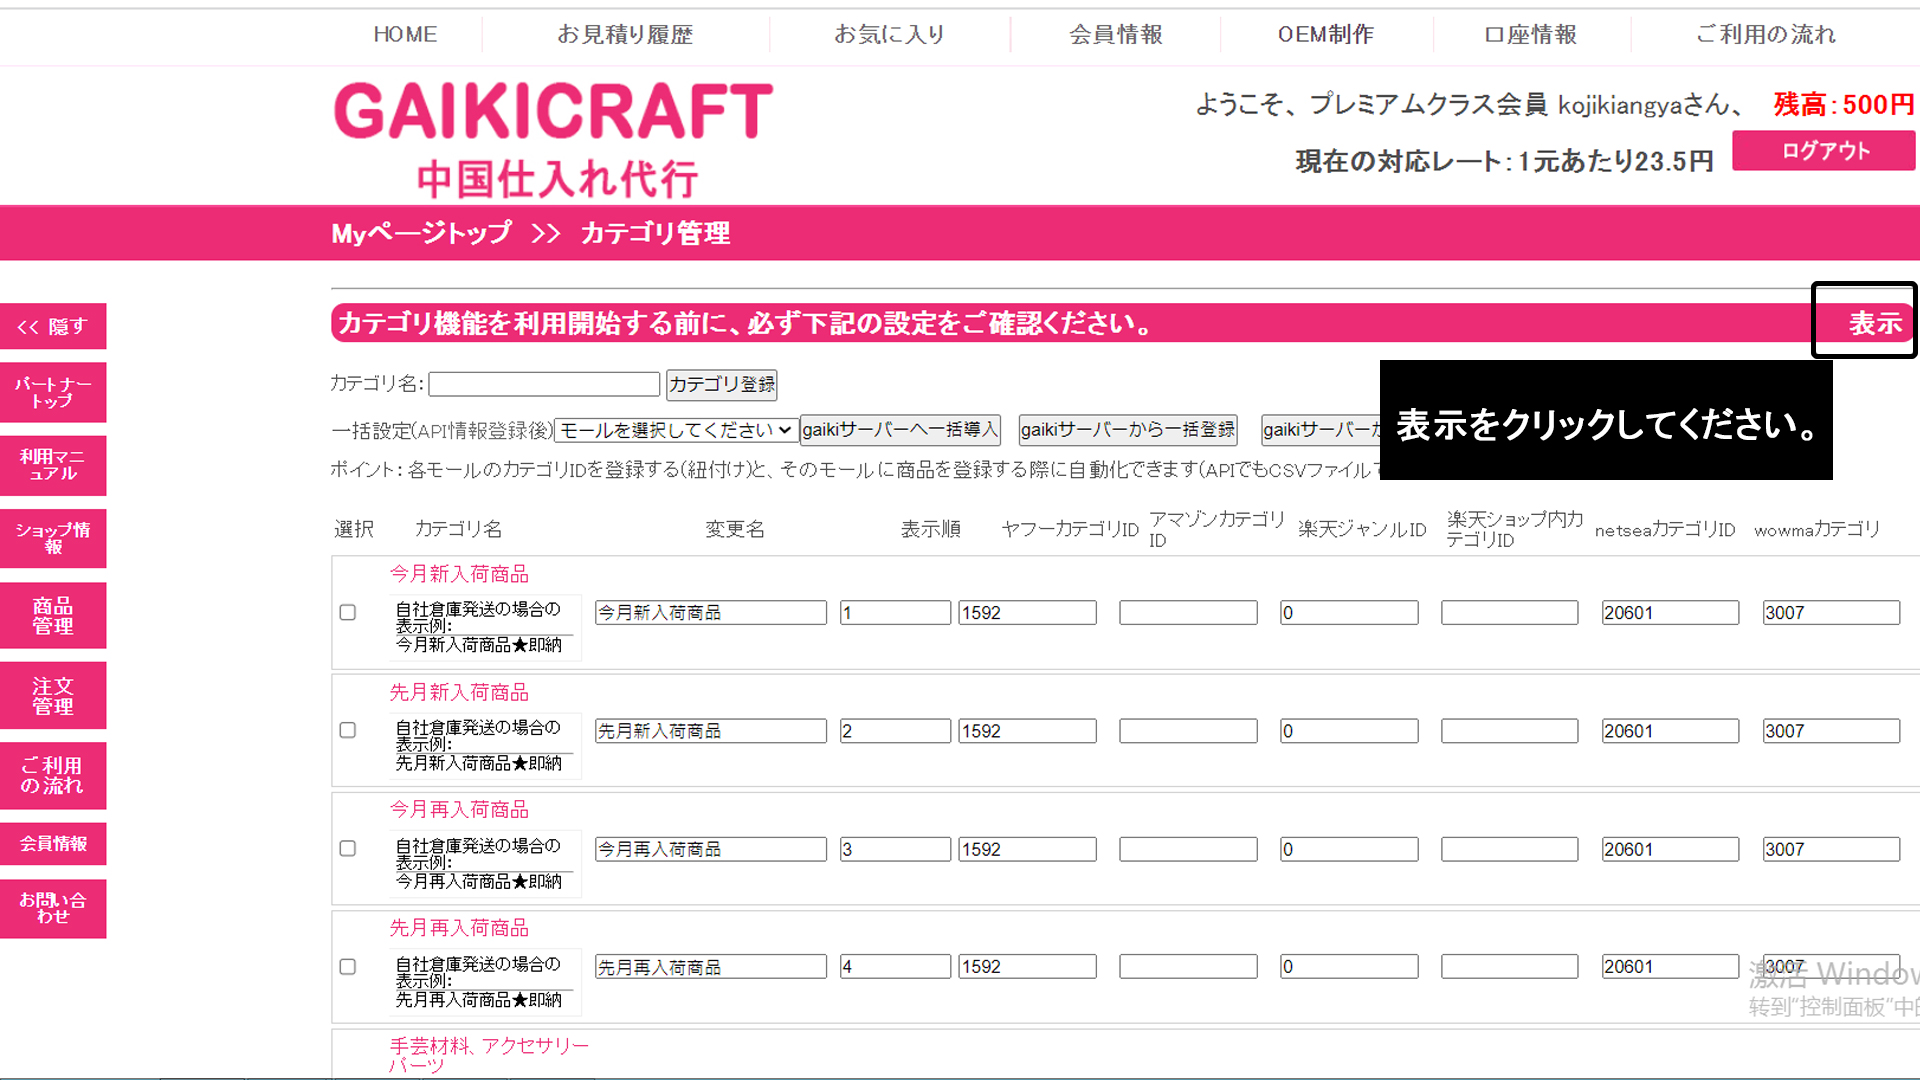Open 商品管理 sidebar item
The image size is (1920, 1080).
click(53, 615)
